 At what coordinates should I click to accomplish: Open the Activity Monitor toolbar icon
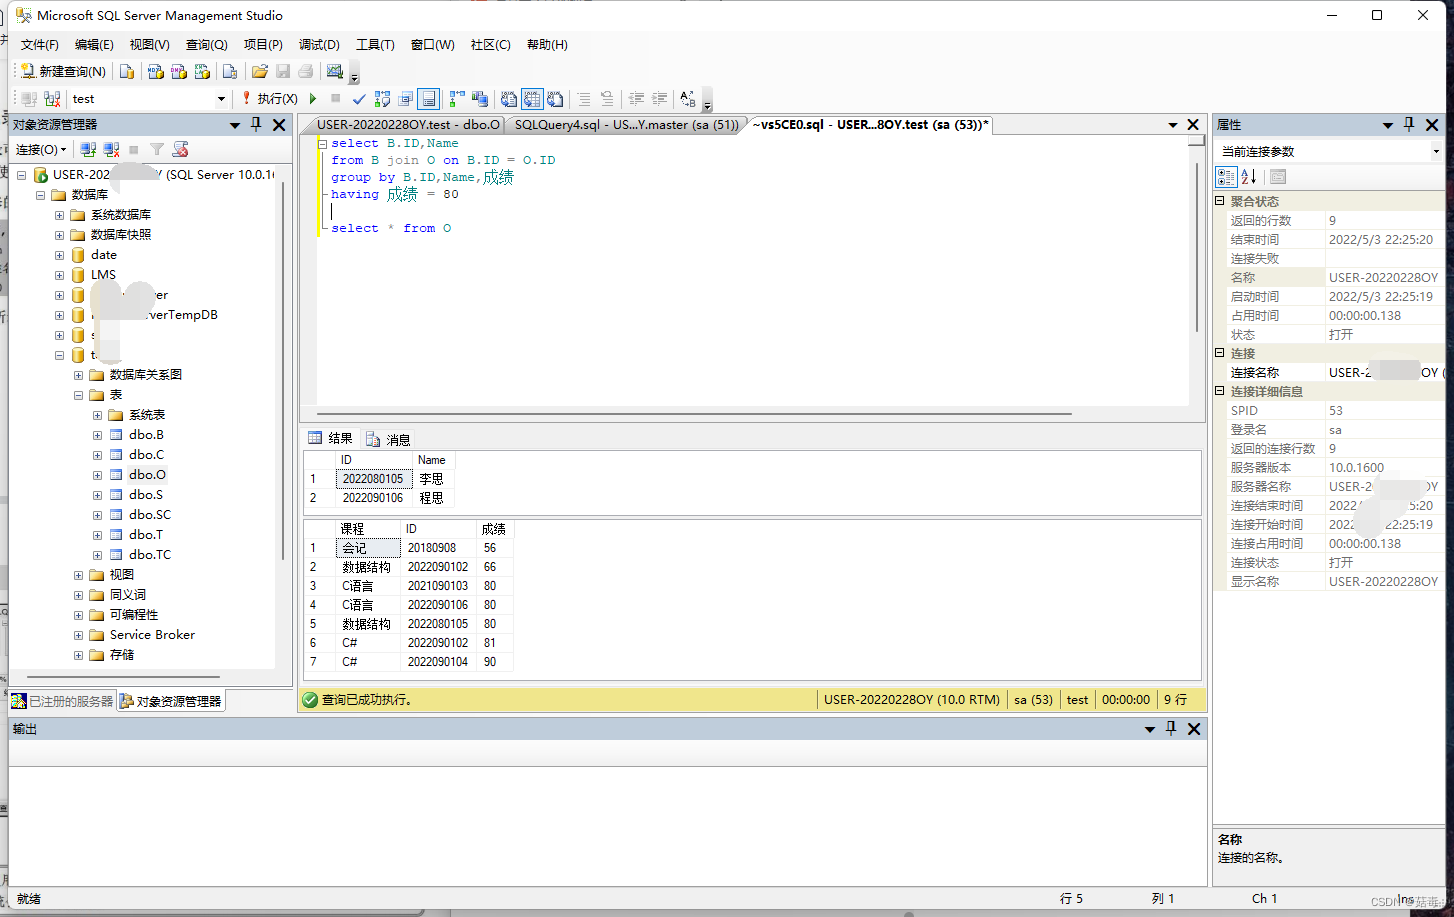click(335, 71)
